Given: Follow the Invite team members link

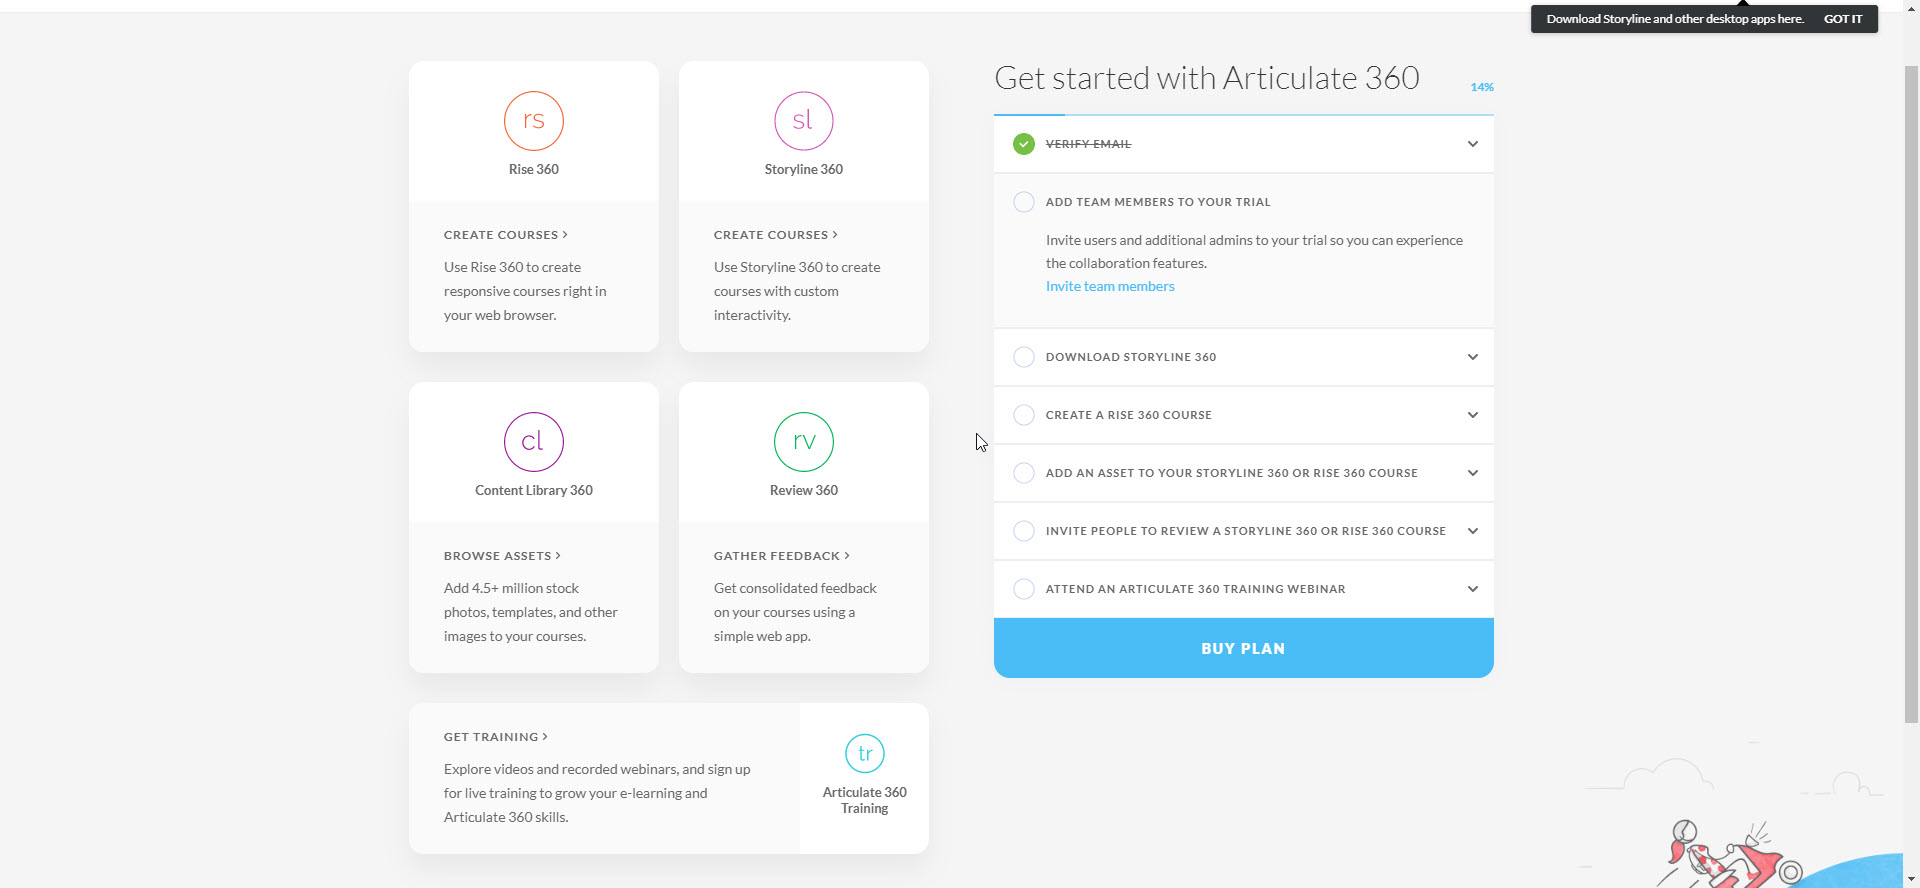Looking at the screenshot, I should coord(1110,286).
